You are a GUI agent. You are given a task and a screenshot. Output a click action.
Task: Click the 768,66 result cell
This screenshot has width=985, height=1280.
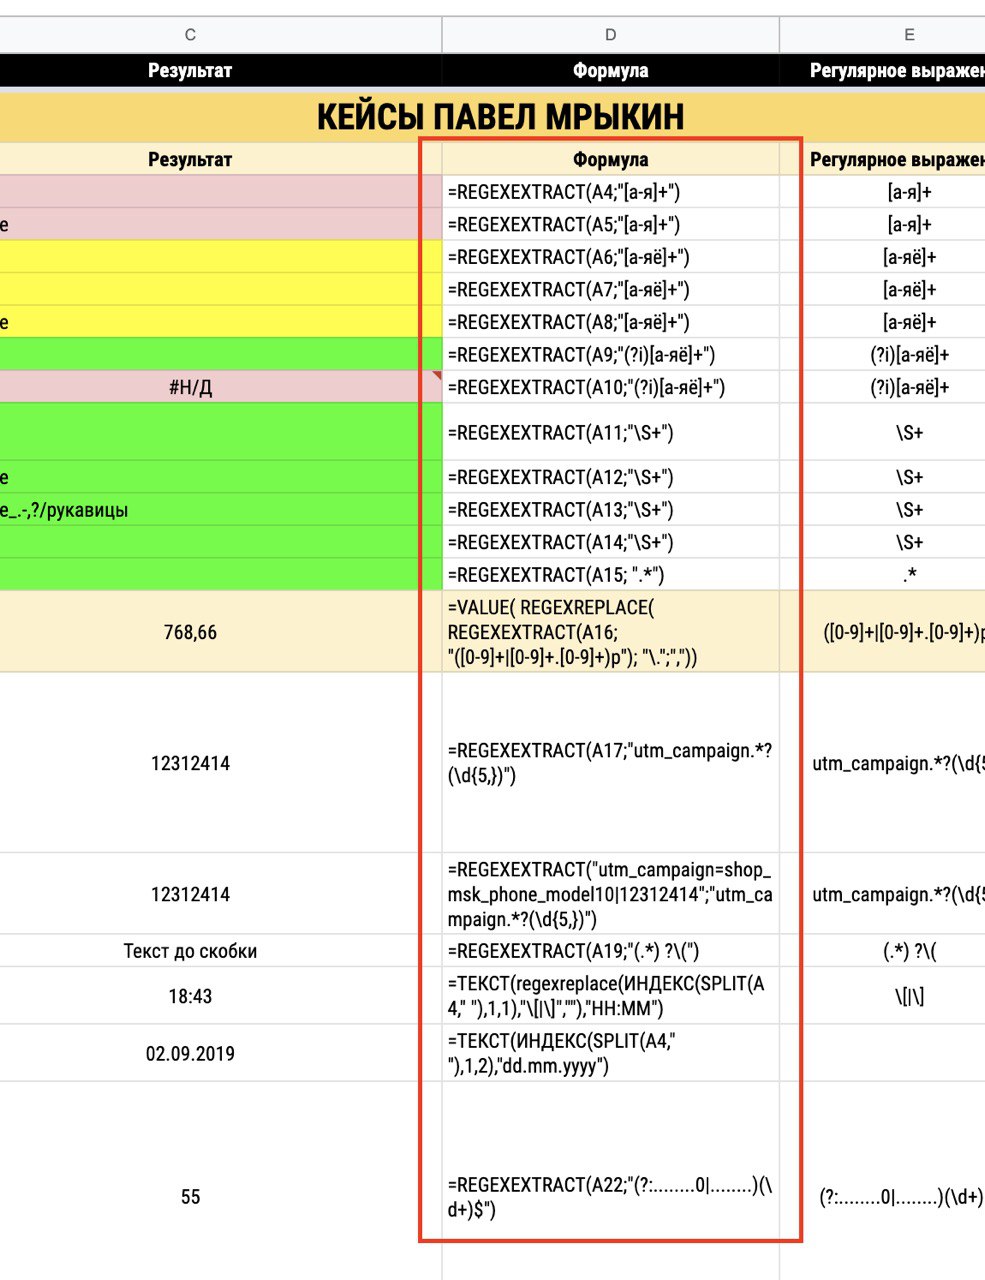pyautogui.click(x=220, y=632)
